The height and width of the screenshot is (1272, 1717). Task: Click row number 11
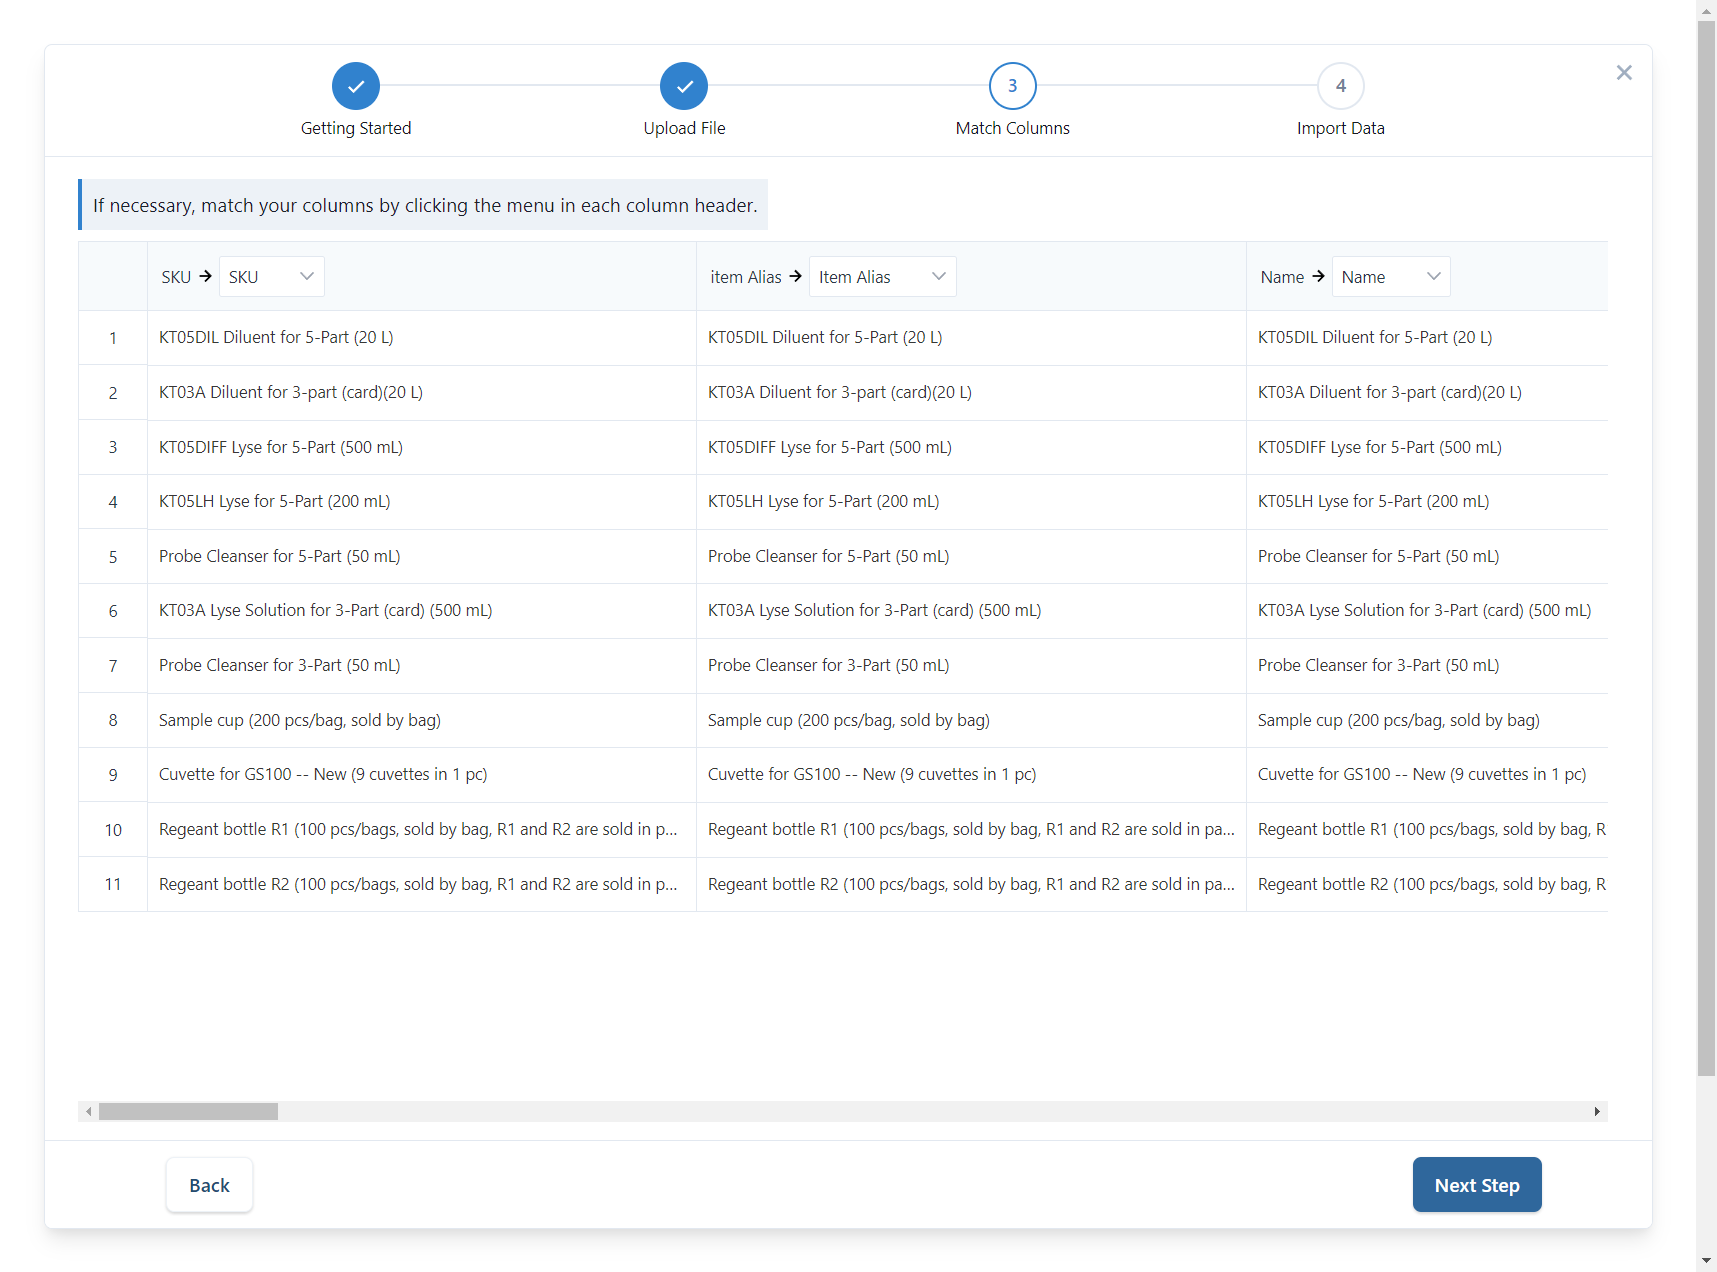pyautogui.click(x=113, y=884)
